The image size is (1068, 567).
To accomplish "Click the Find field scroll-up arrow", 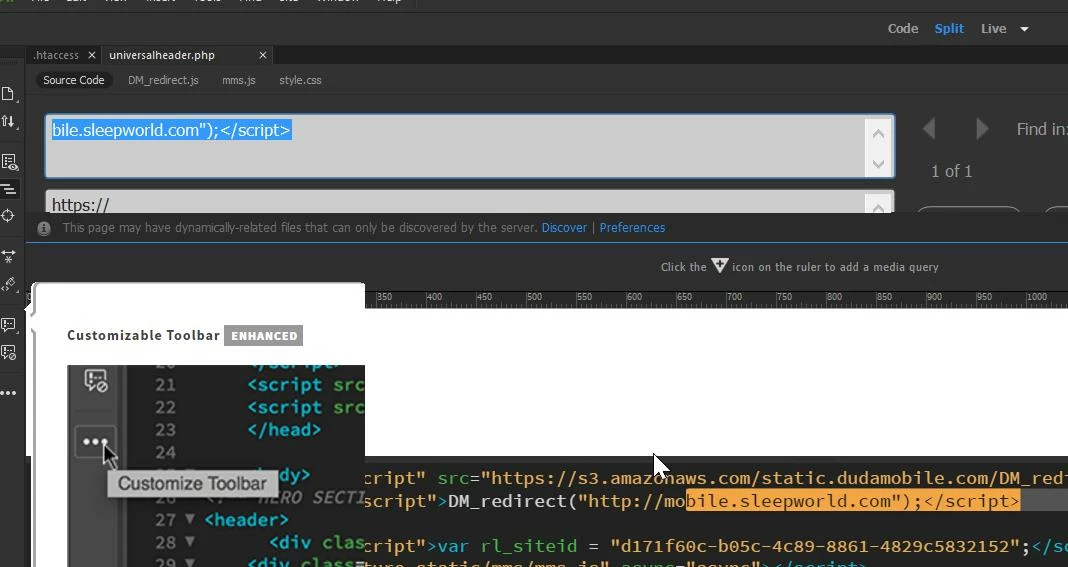I will 878,134.
